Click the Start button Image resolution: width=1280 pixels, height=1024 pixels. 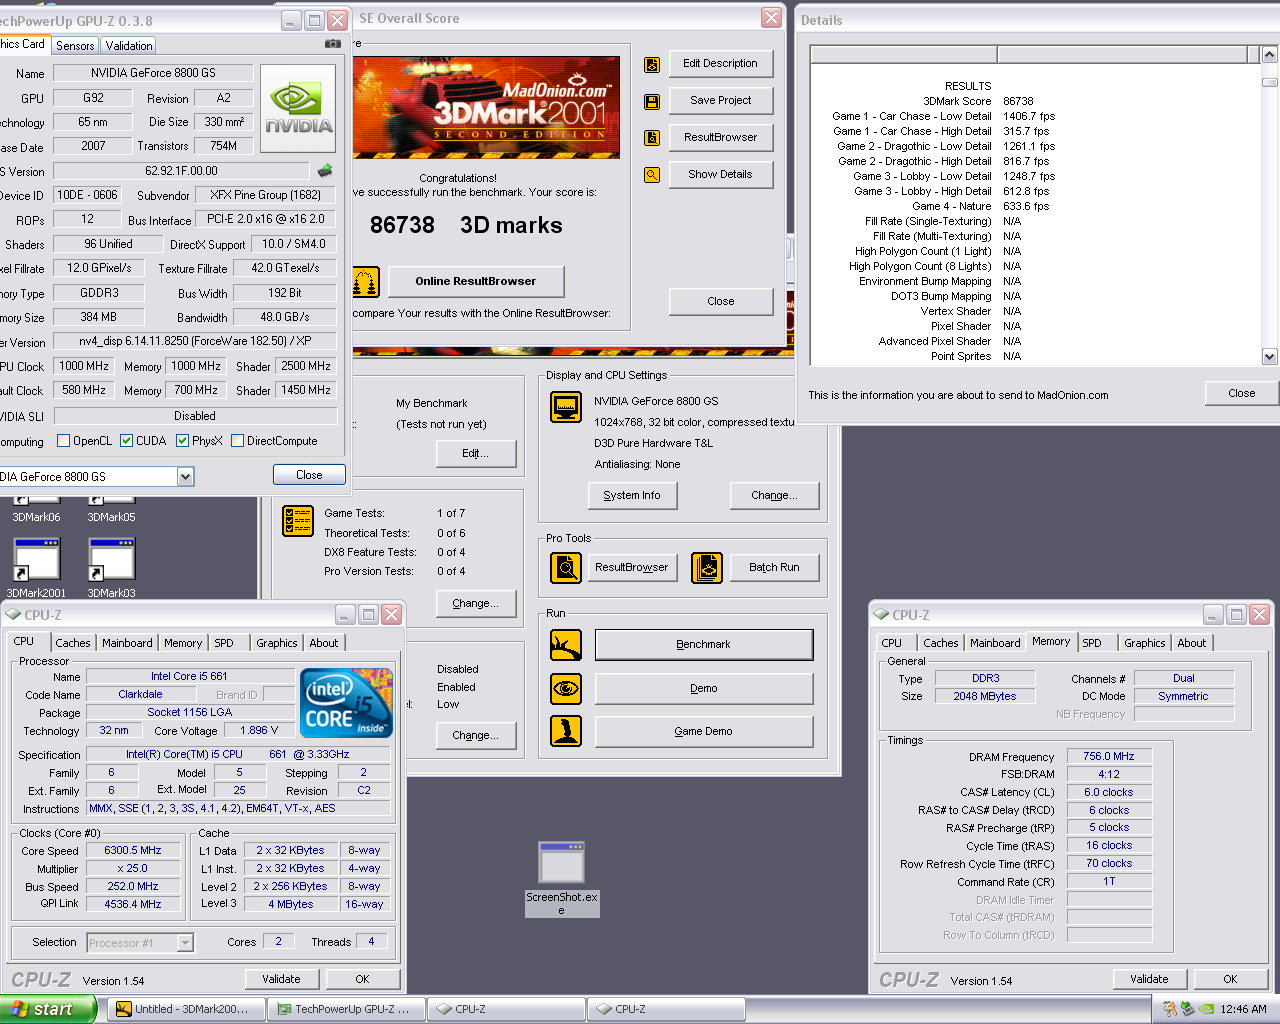pos(49,1009)
